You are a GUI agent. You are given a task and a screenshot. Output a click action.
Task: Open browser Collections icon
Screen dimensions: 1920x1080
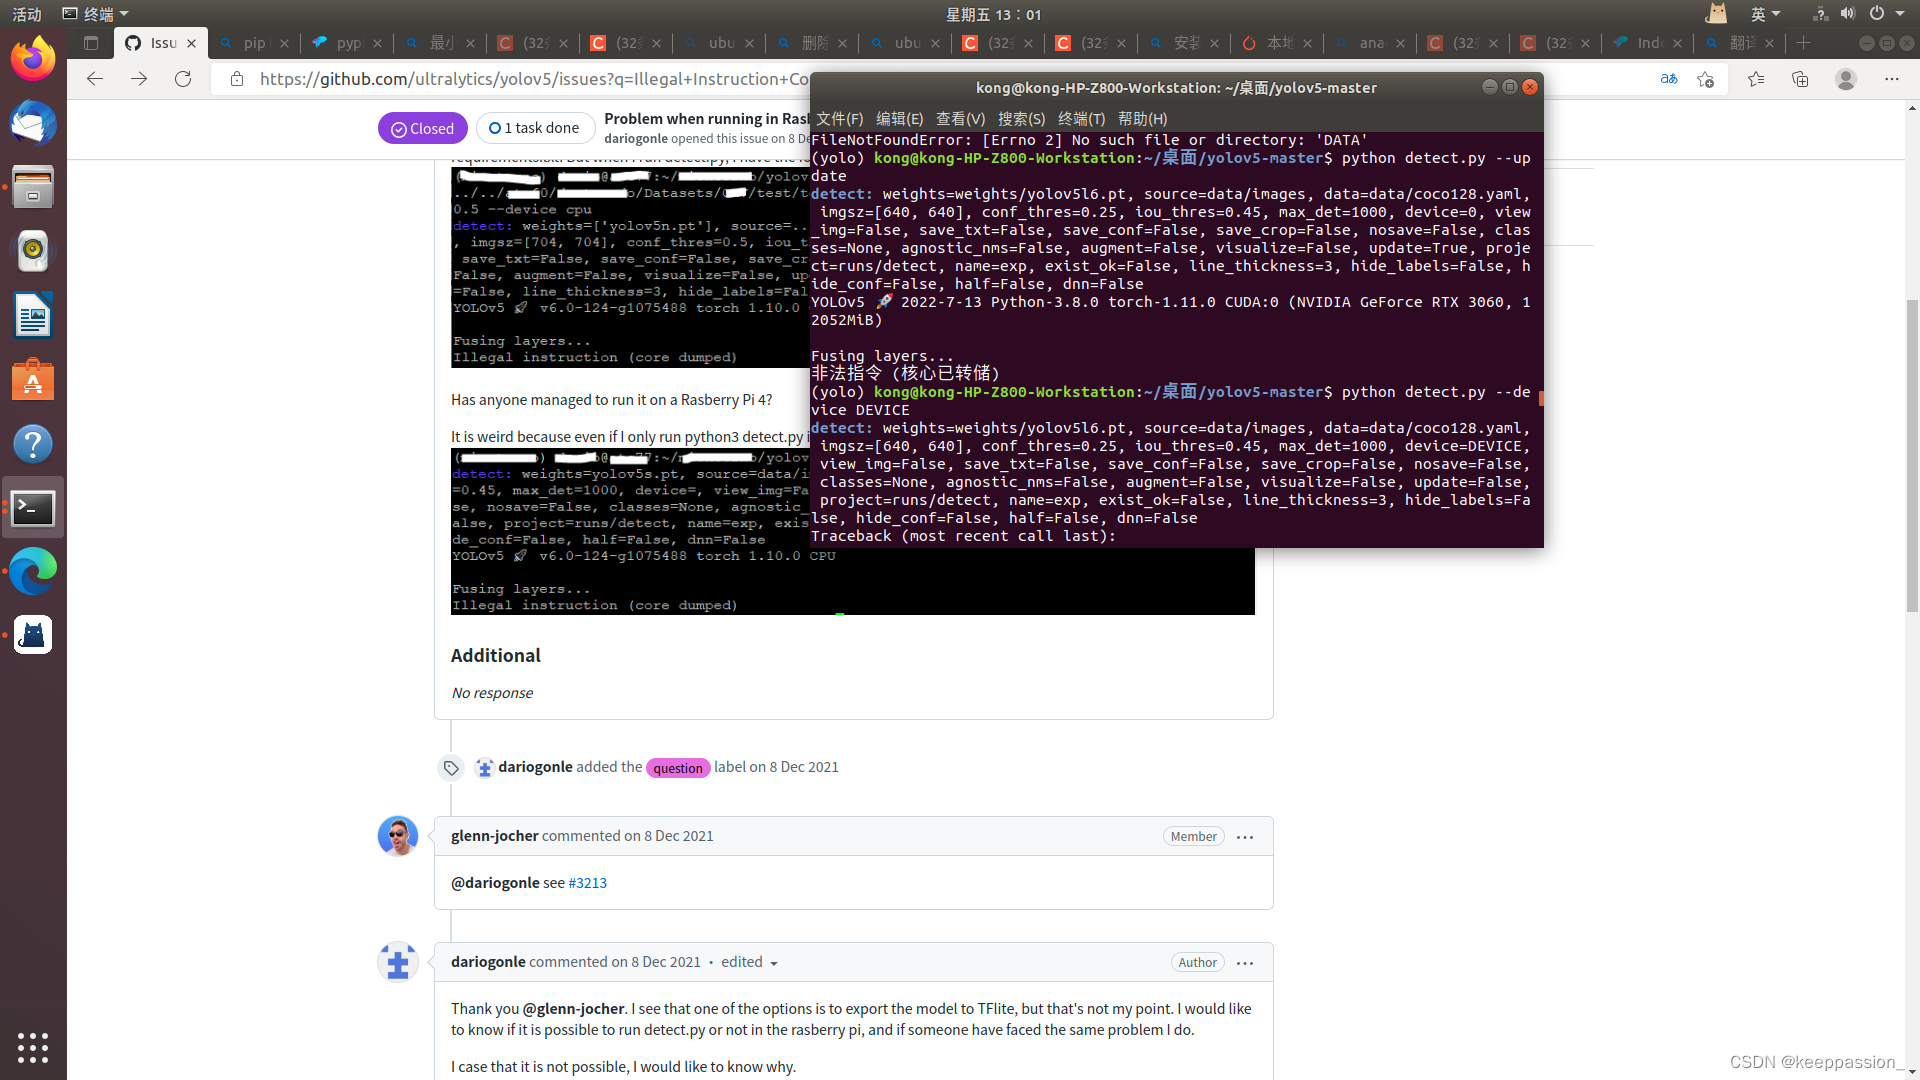pos(1800,79)
